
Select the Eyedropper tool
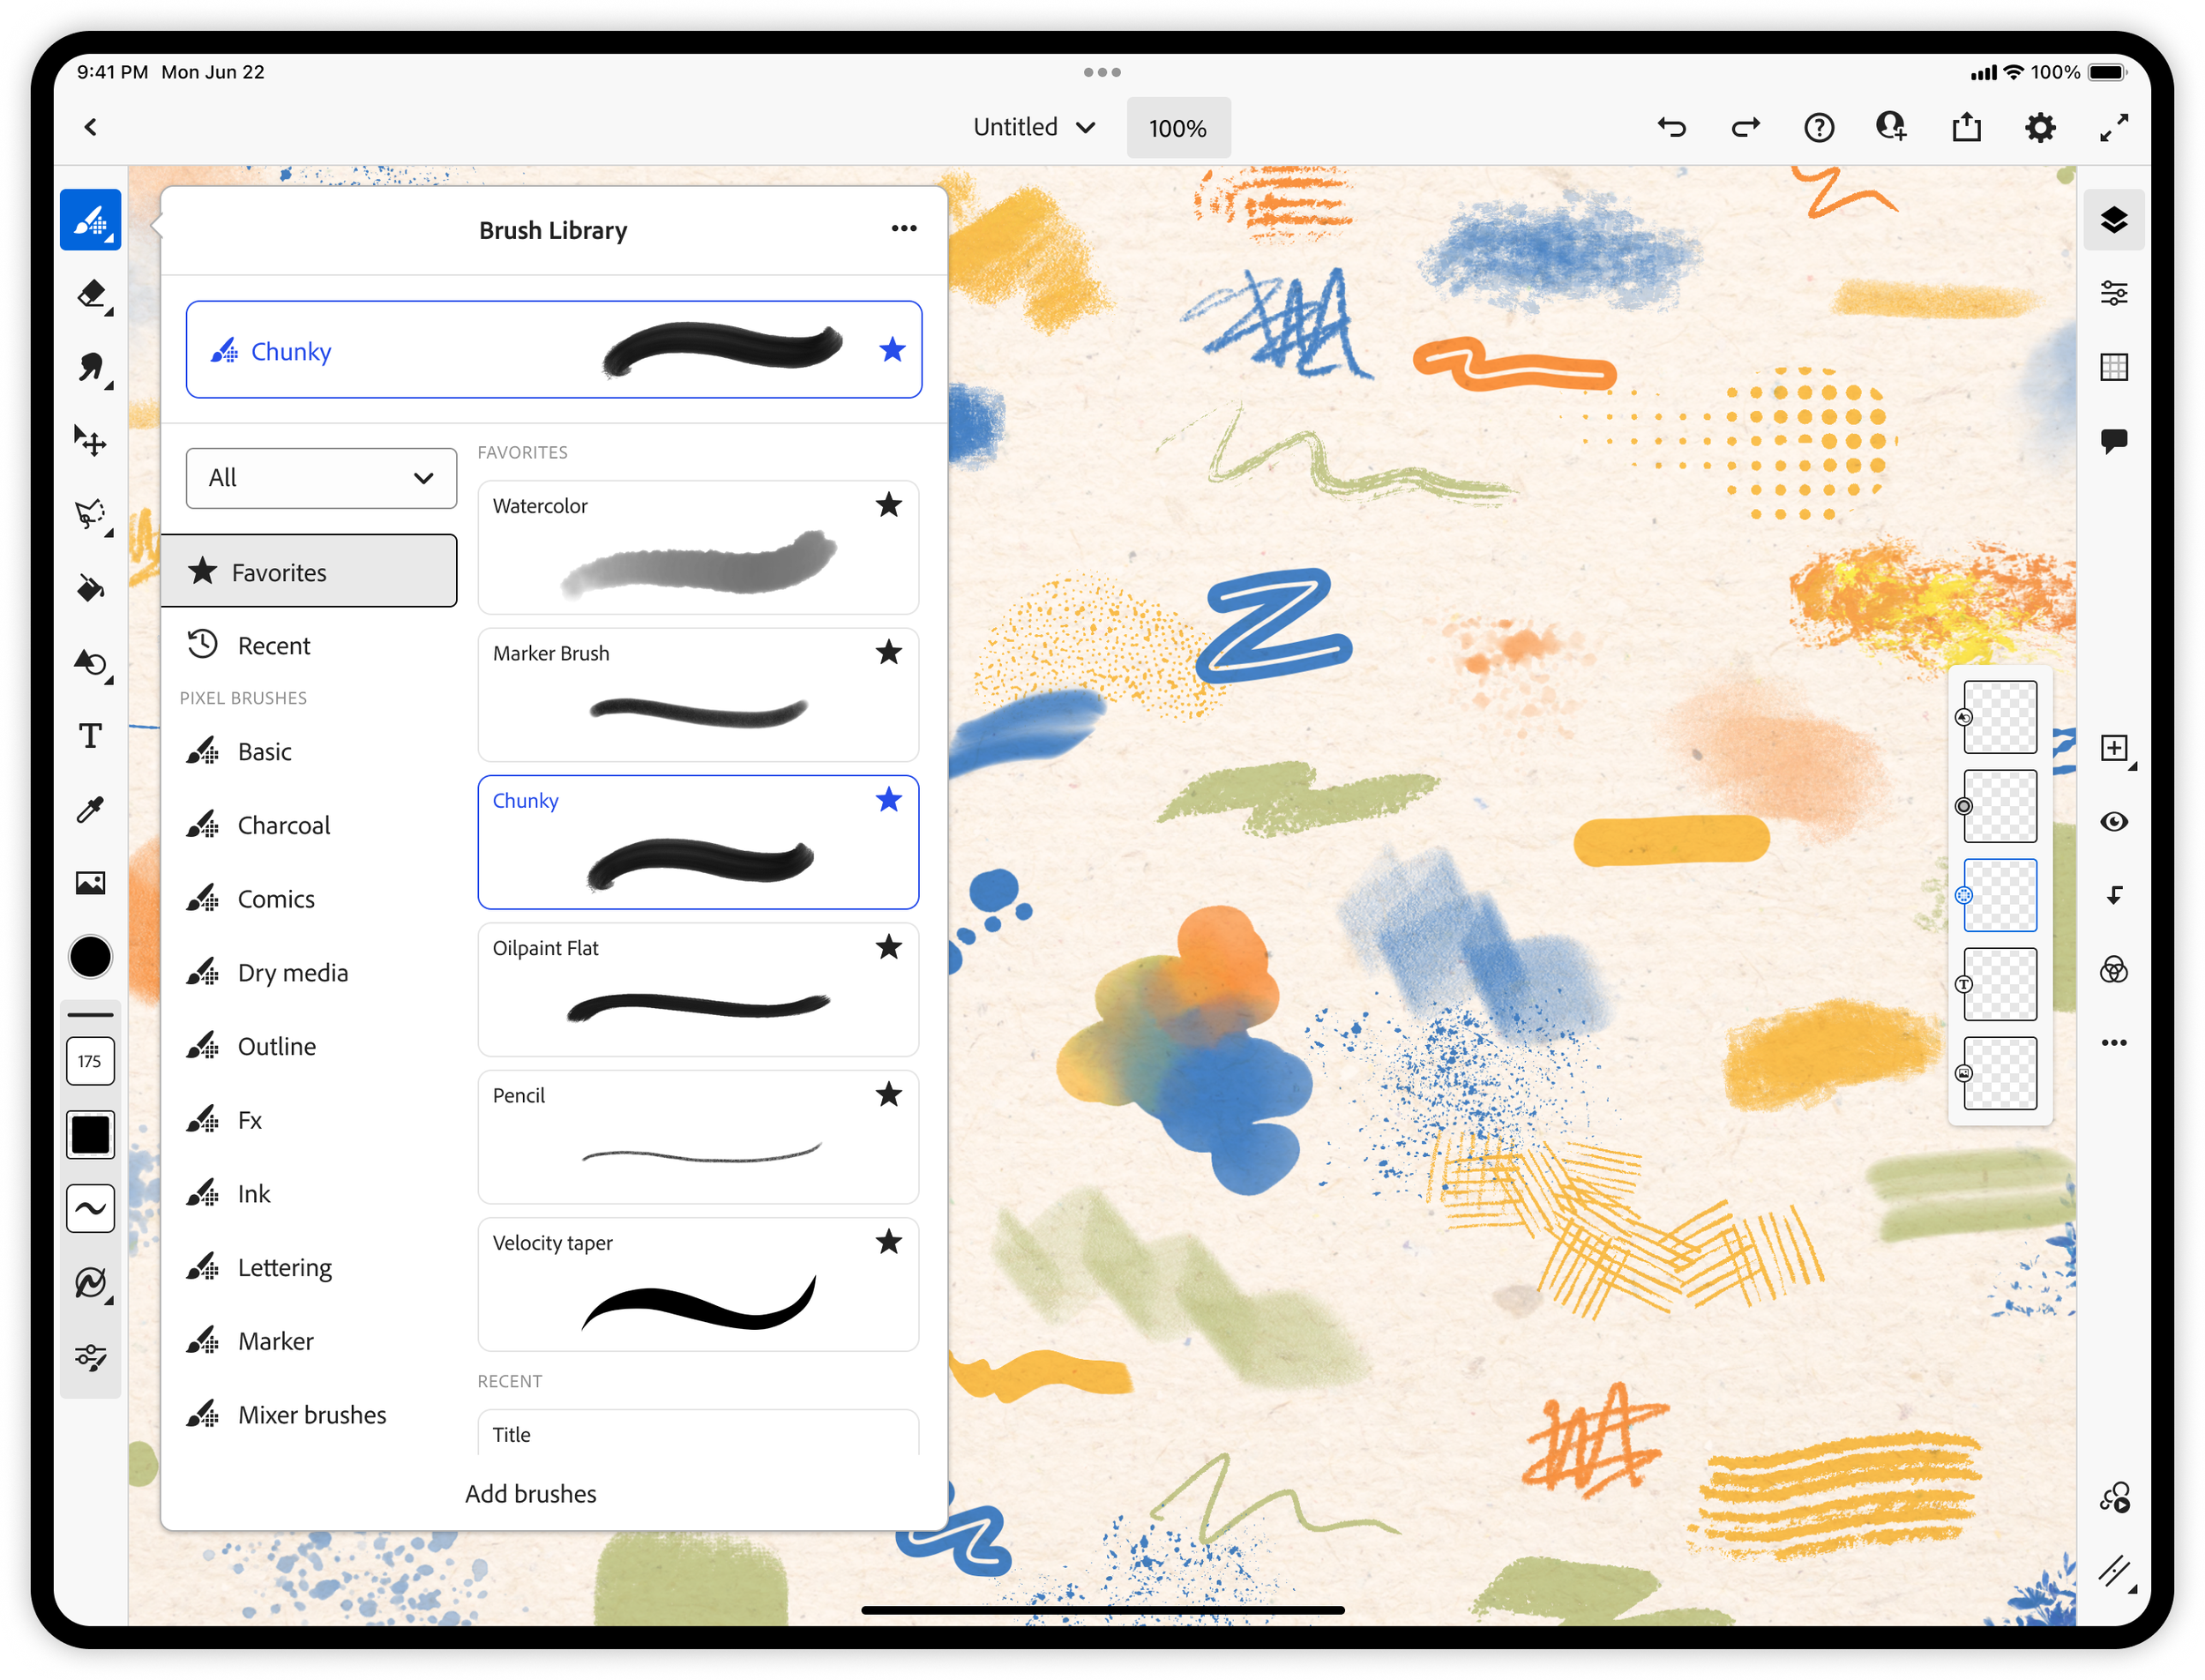tap(91, 809)
